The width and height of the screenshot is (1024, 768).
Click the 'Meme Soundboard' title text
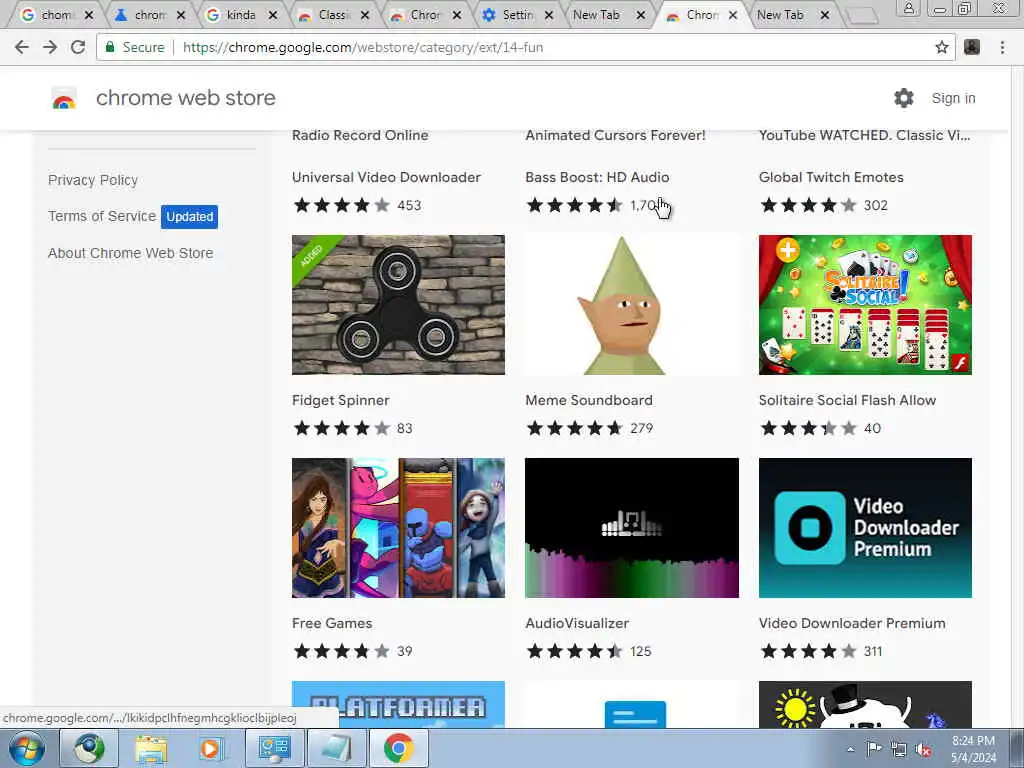click(588, 400)
